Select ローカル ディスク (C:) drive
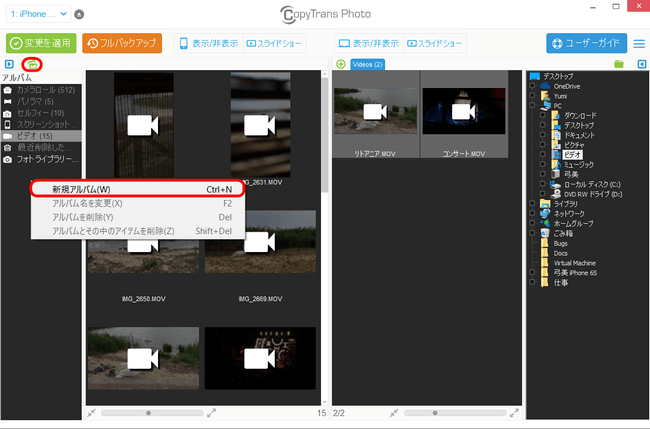Image resolution: width=650 pixels, height=429 pixels. coord(592,184)
